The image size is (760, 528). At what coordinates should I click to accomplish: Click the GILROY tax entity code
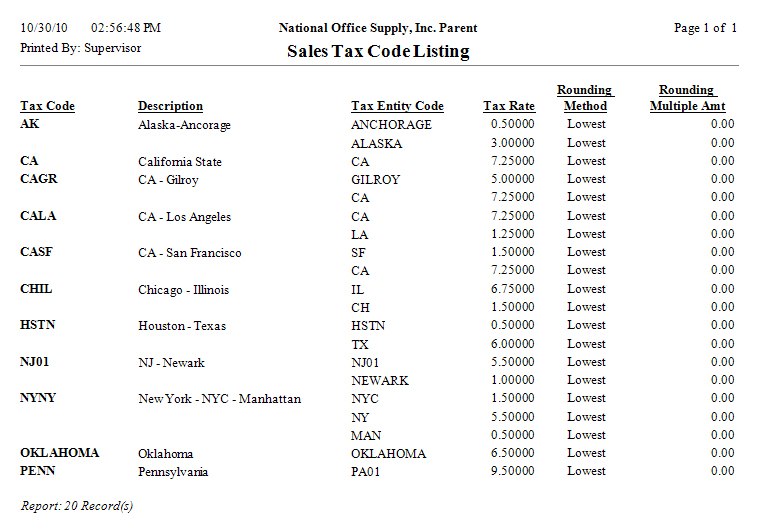[x=375, y=180]
